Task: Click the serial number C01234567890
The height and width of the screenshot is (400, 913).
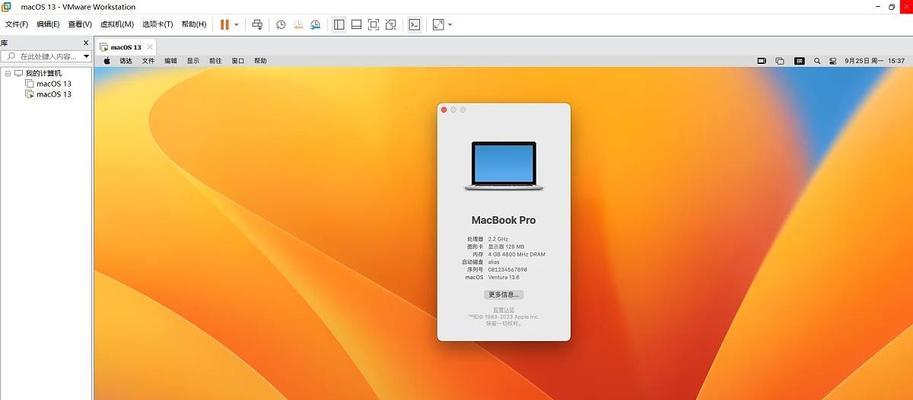Action: 508,270
